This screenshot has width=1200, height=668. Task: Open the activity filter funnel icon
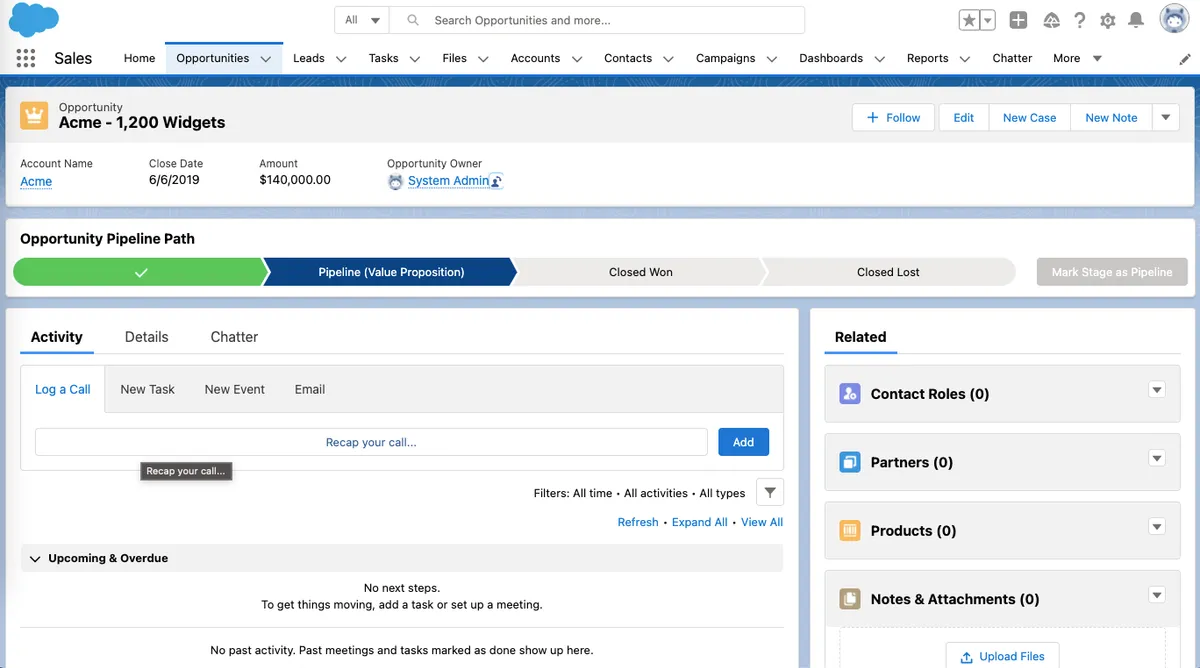click(770, 492)
